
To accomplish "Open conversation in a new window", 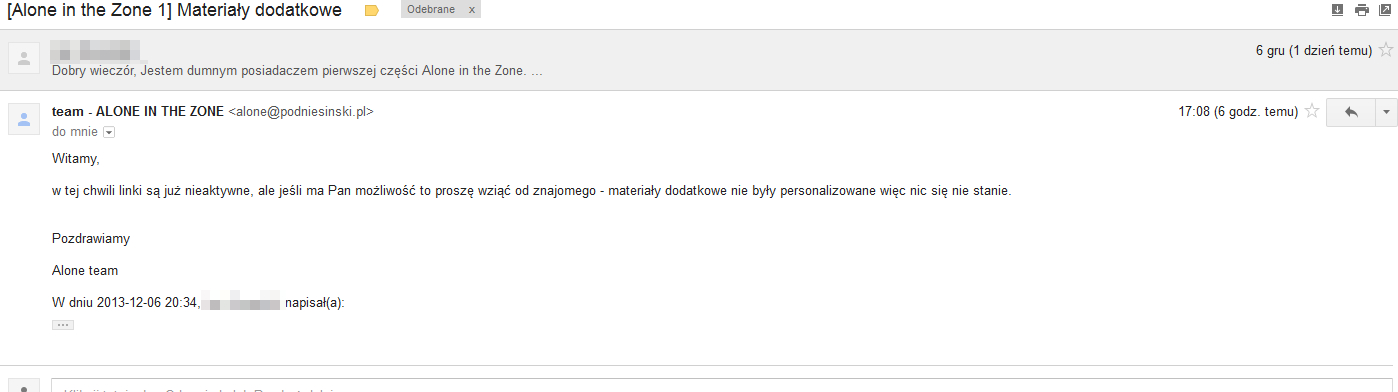I will coord(1385,10).
